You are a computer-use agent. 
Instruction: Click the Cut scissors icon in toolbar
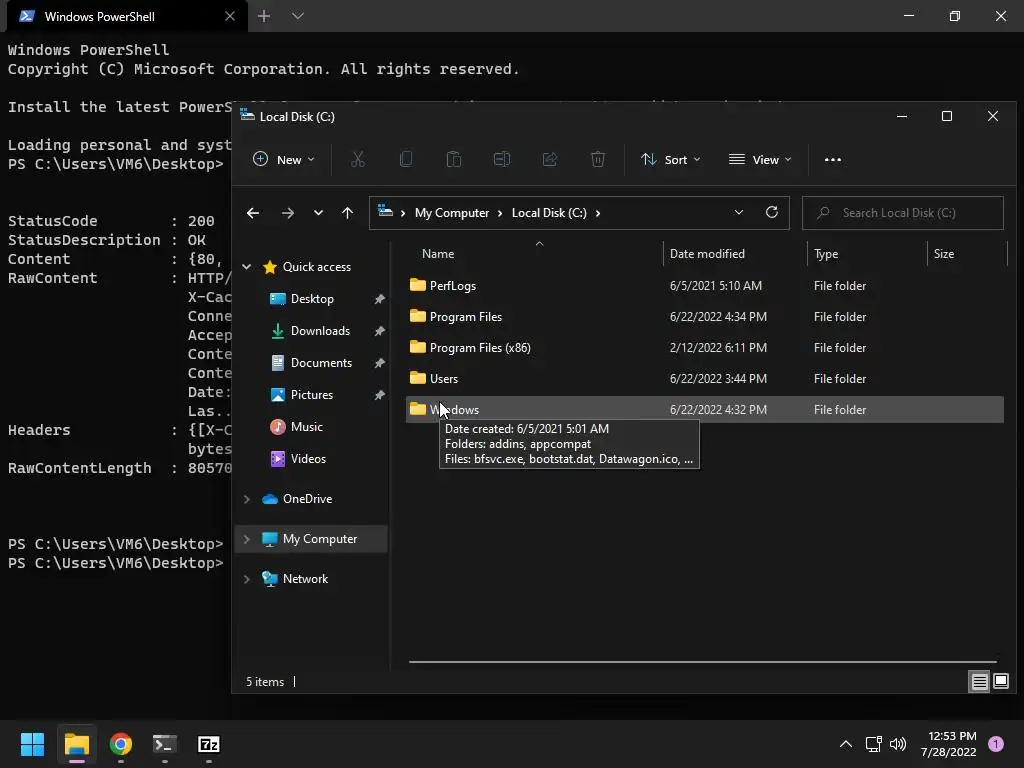[x=358, y=159]
